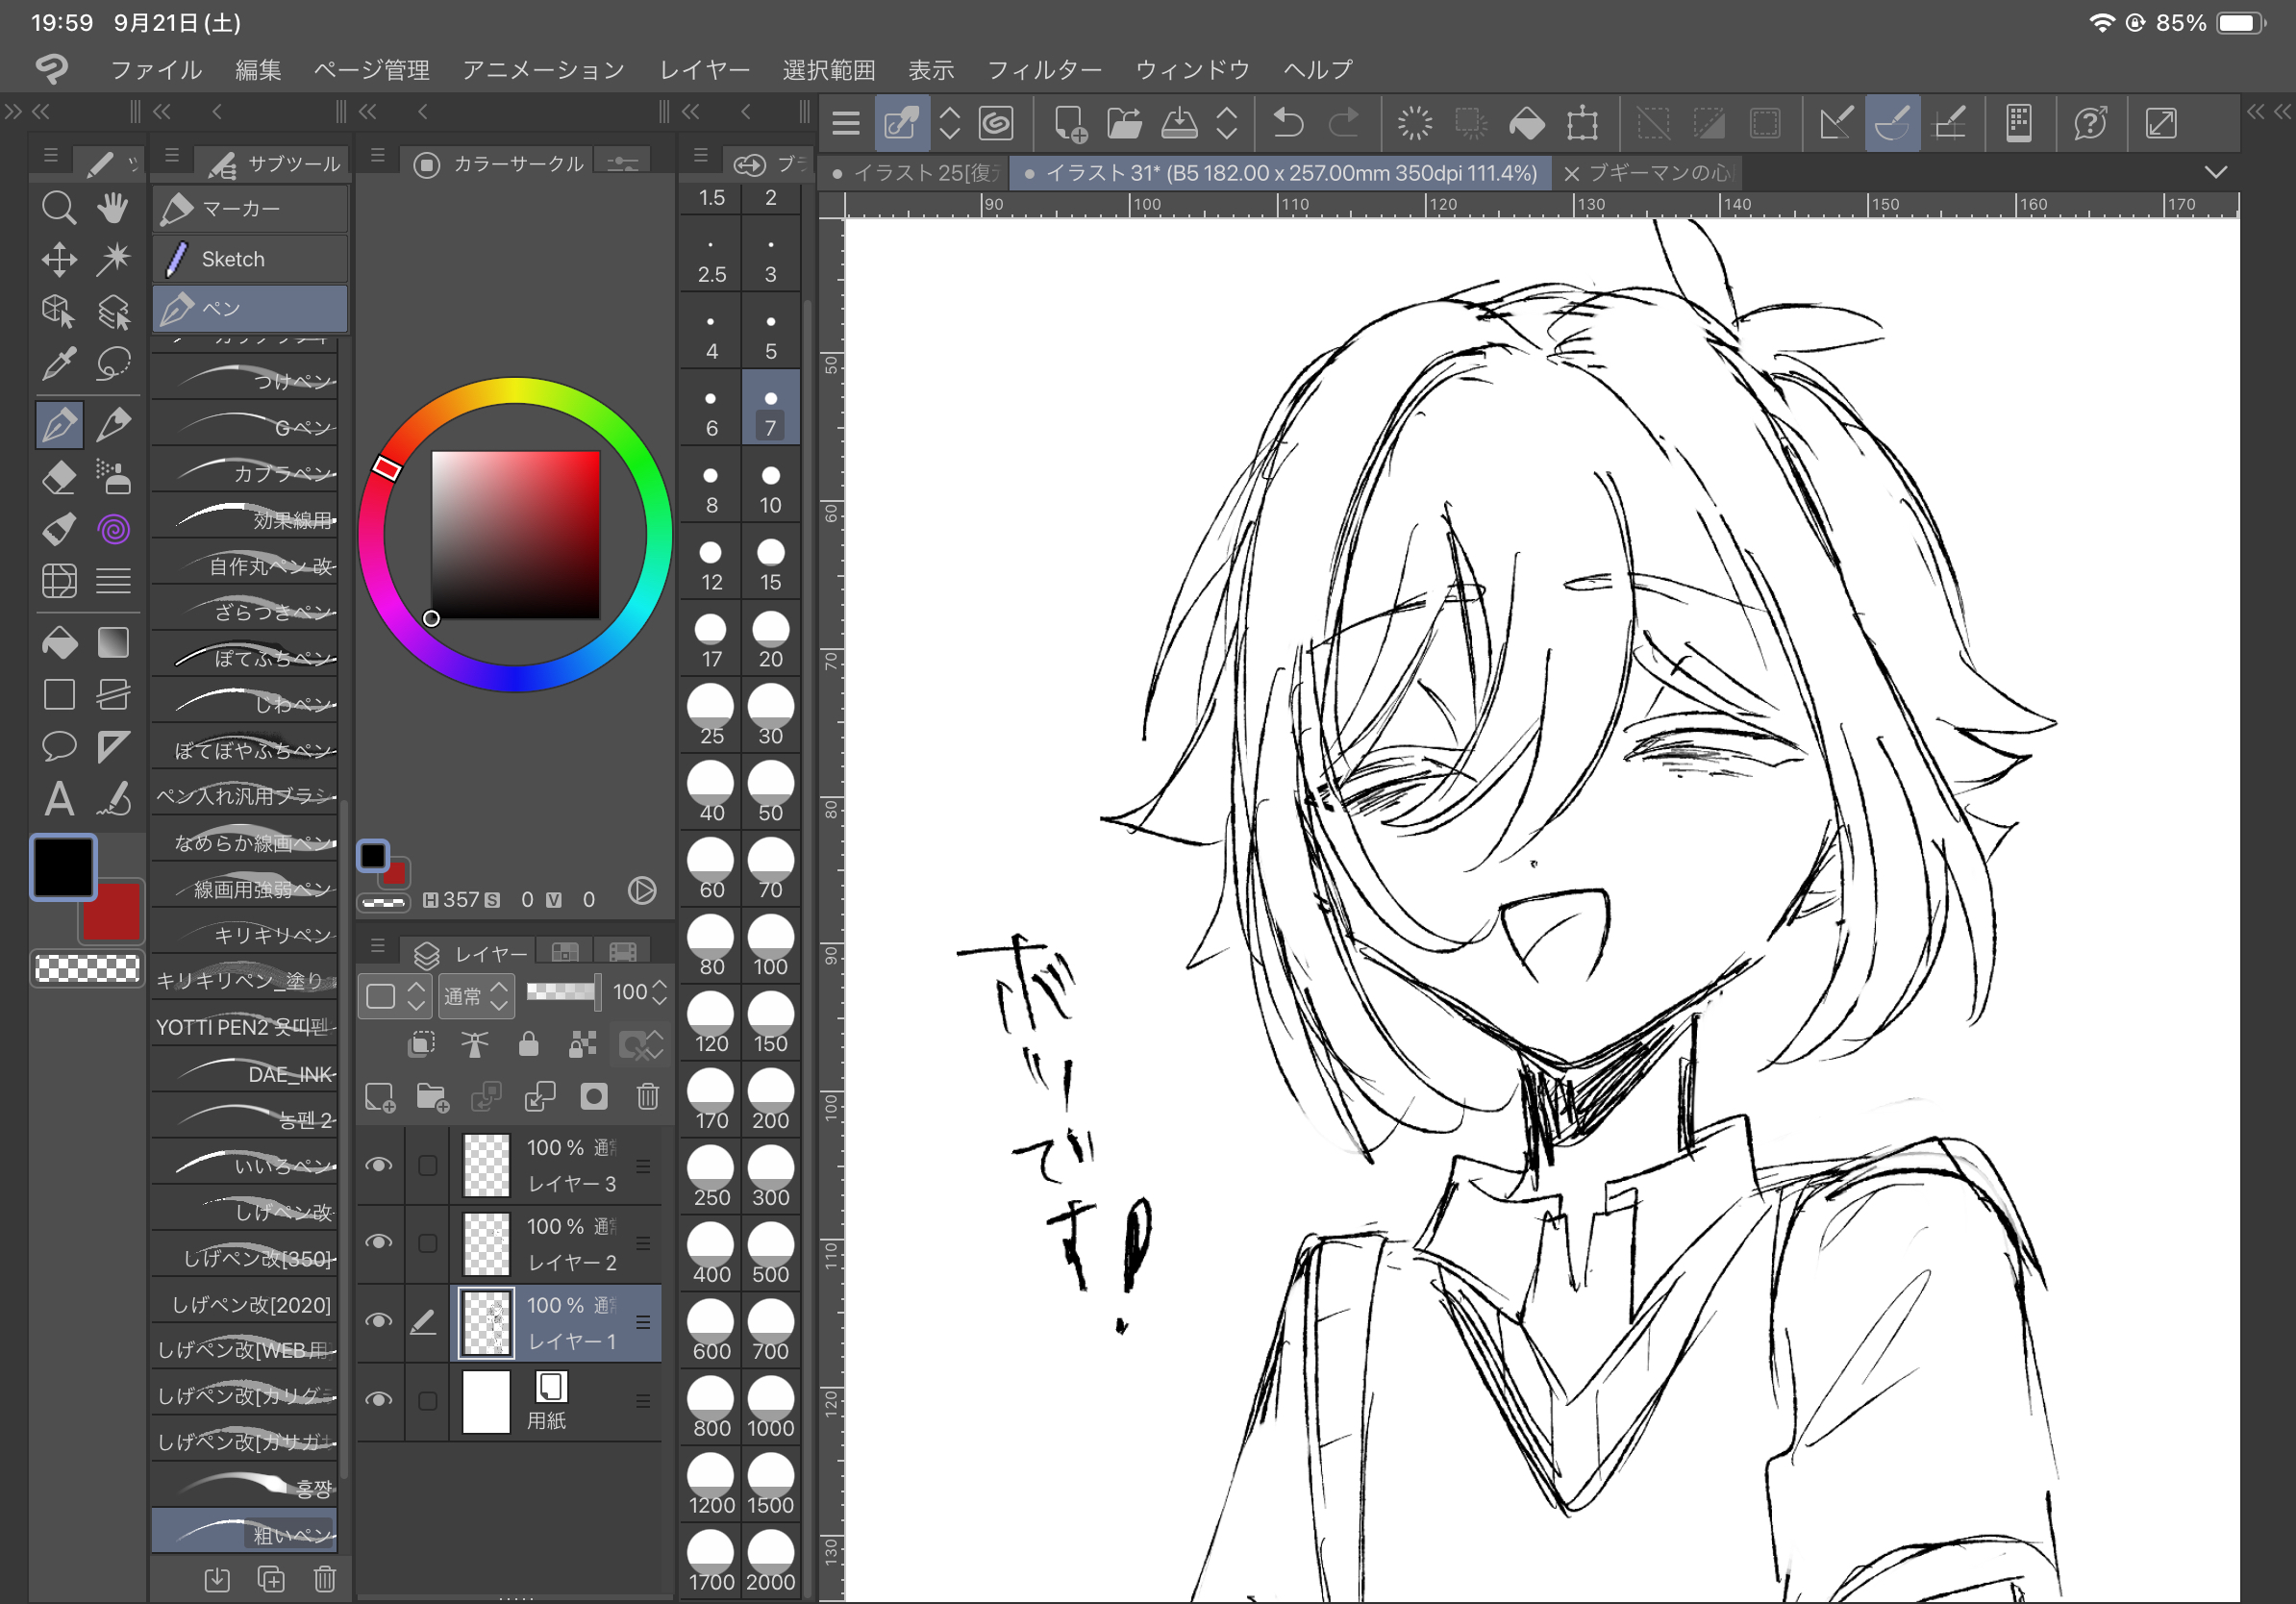Click the Clear/delete selection dotted circle icon
Screen dimensions: 2296x1604
coord(1415,124)
